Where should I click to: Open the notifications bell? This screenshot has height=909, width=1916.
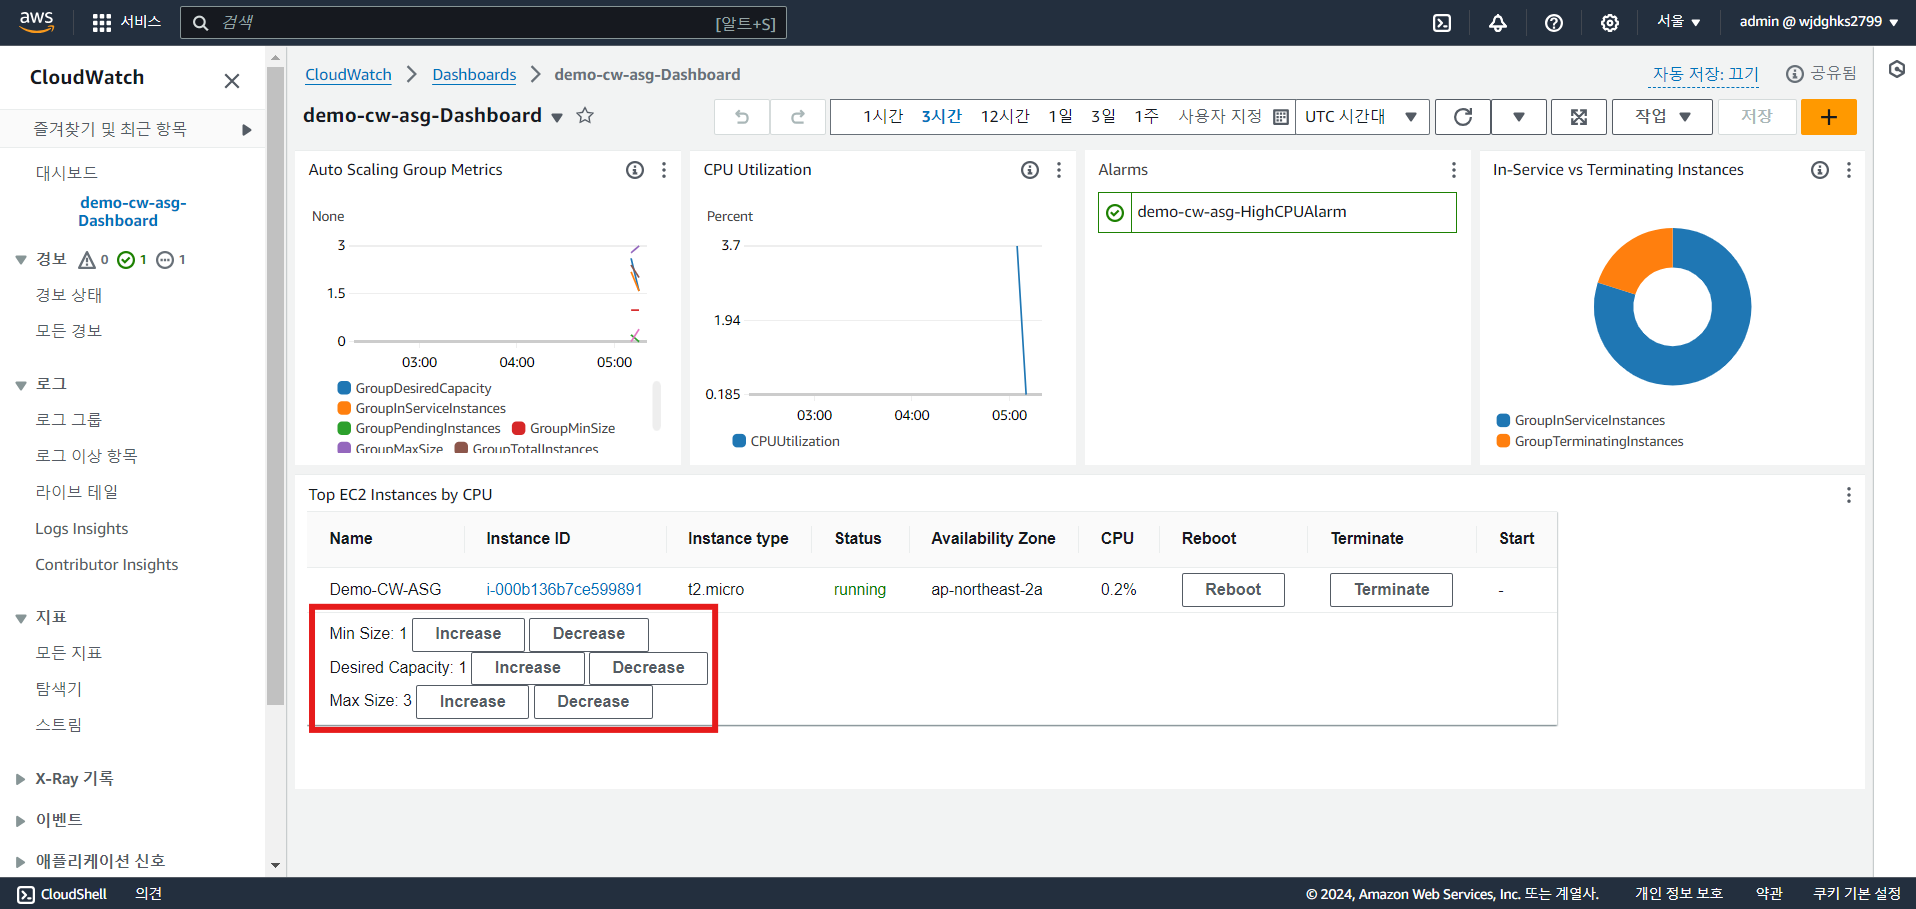point(1498,23)
